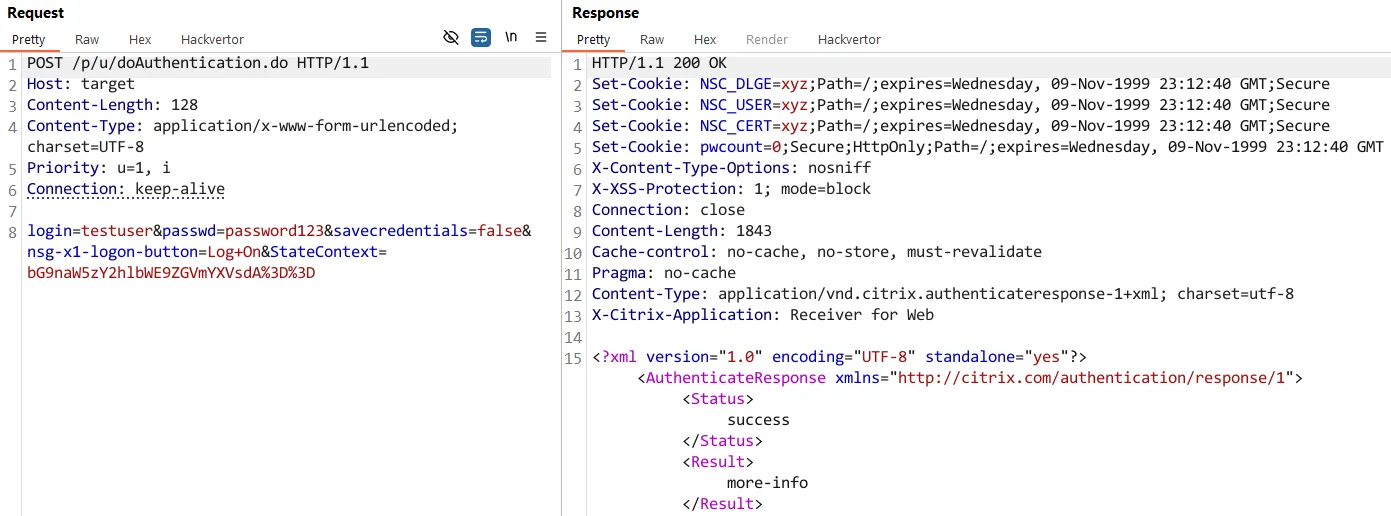
Task: Switch to the Response Hex tab
Action: click(x=705, y=40)
